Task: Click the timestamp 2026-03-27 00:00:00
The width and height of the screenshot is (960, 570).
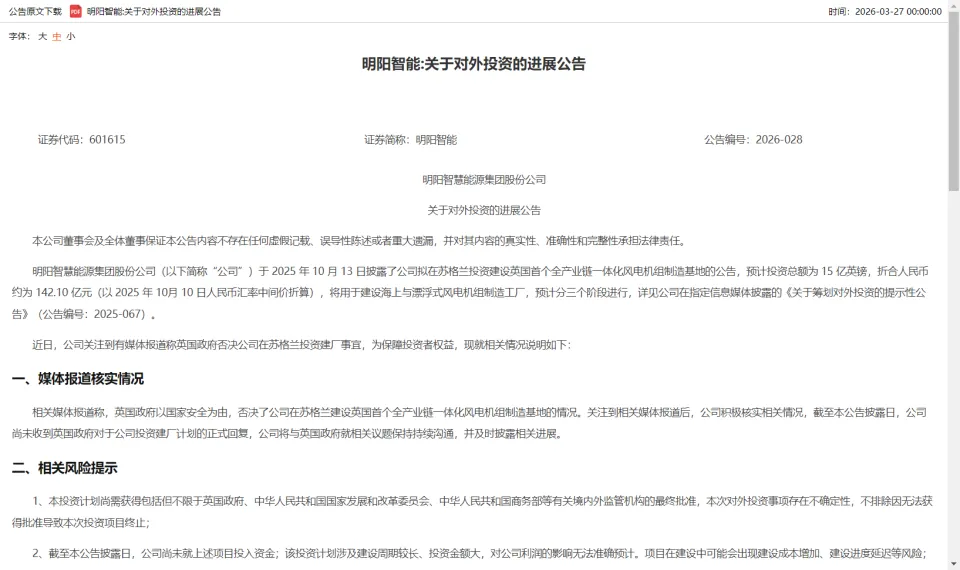Action: point(898,12)
